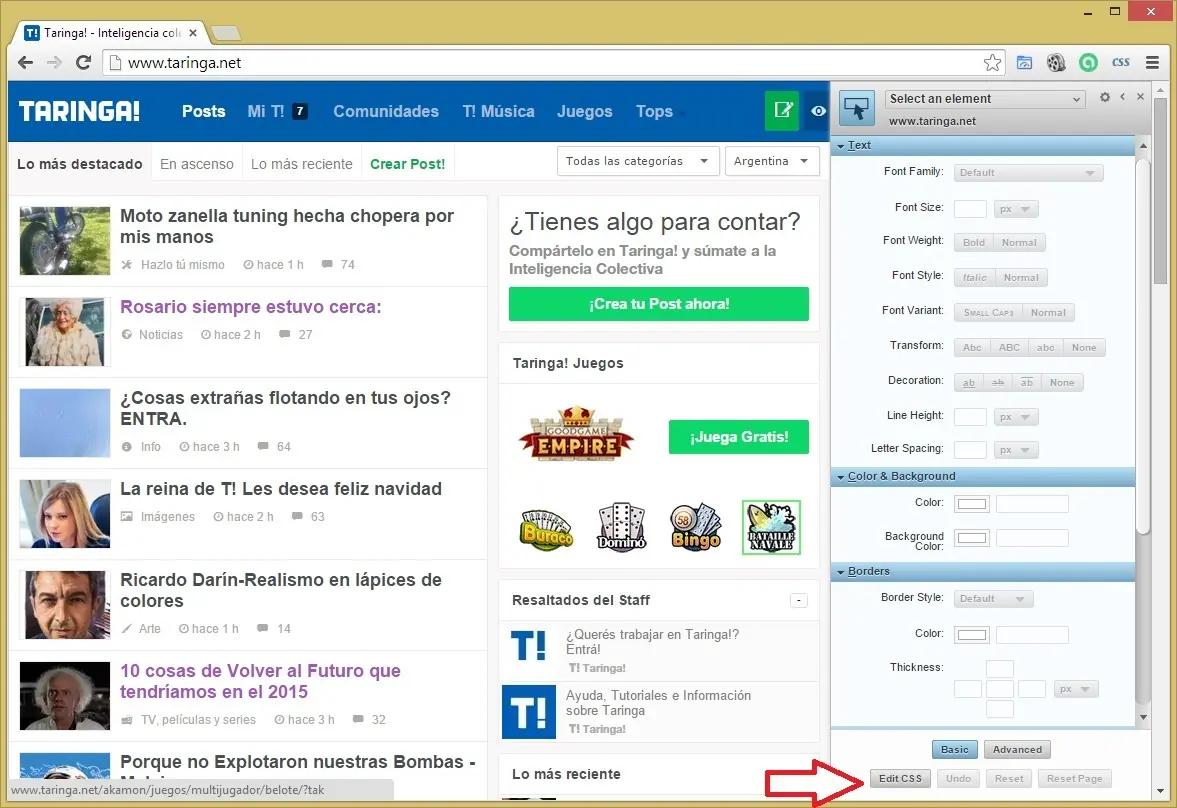
Task: Open CSS panel settings gear
Action: 1105,97
